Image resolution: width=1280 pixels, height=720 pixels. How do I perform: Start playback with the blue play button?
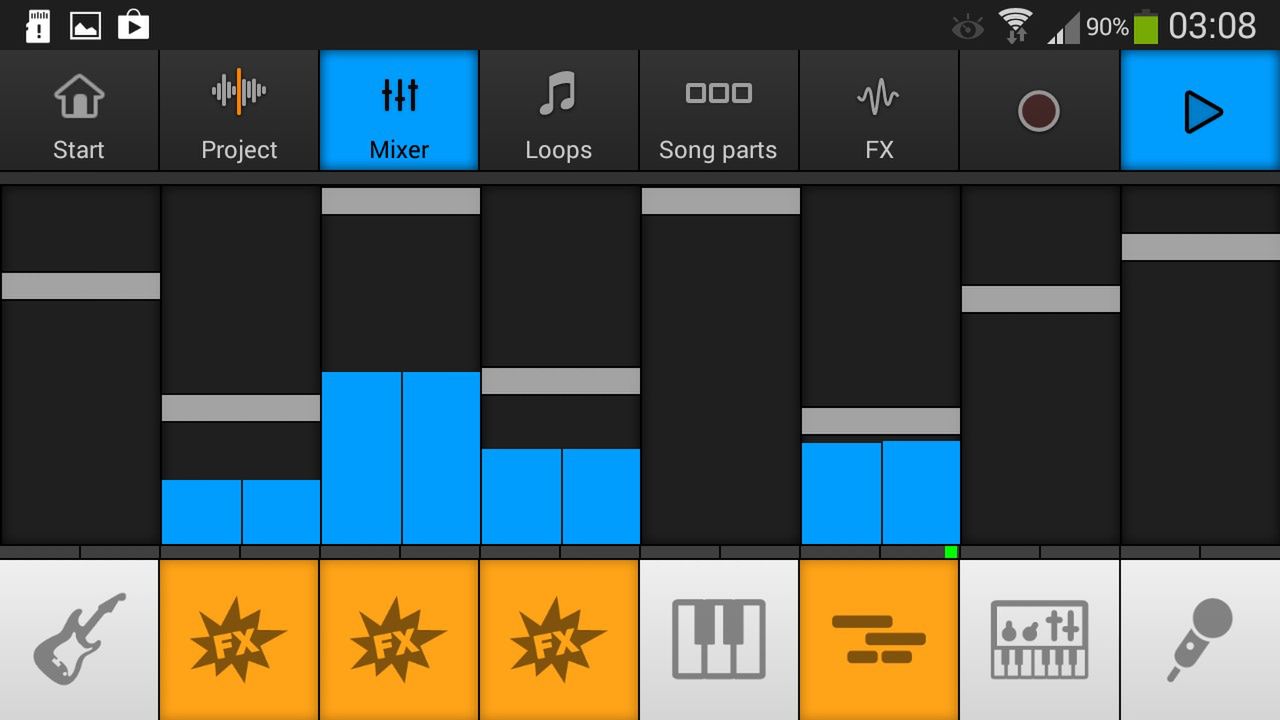tap(1201, 111)
